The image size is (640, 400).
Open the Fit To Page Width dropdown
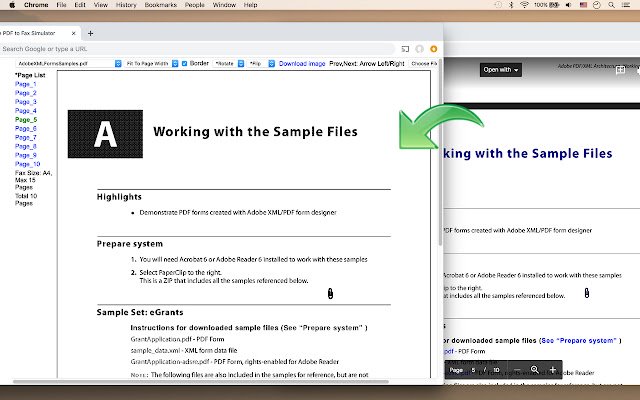pos(151,64)
